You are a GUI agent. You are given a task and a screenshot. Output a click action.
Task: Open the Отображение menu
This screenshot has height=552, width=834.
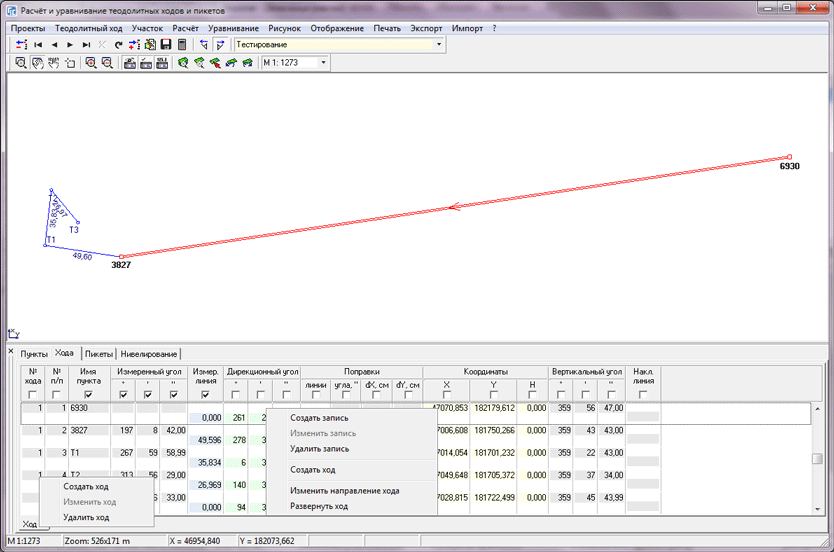pos(337,28)
